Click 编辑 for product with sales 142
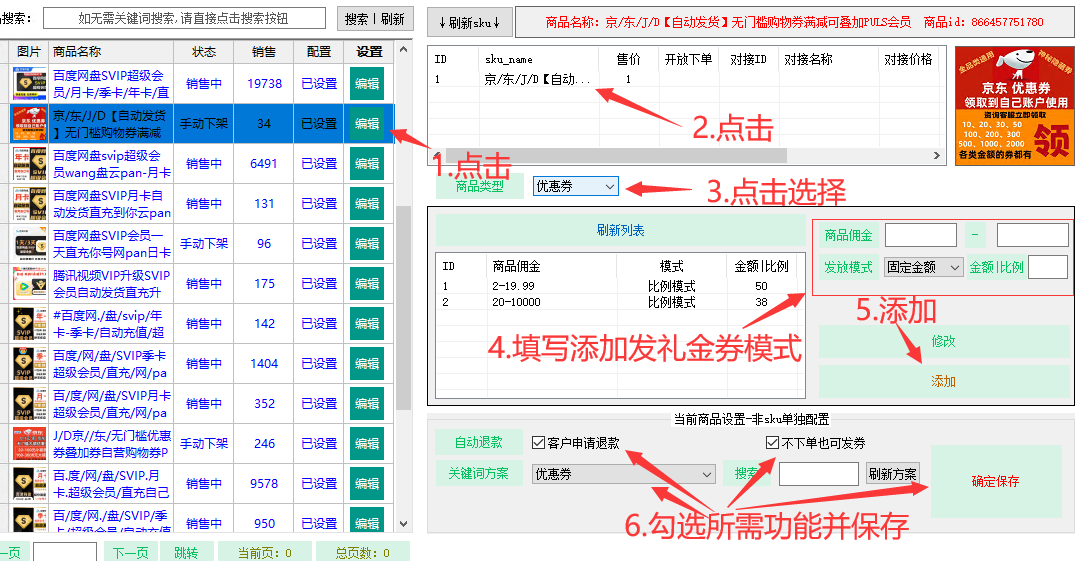Viewport: 1078px width, 561px height. coord(366,323)
